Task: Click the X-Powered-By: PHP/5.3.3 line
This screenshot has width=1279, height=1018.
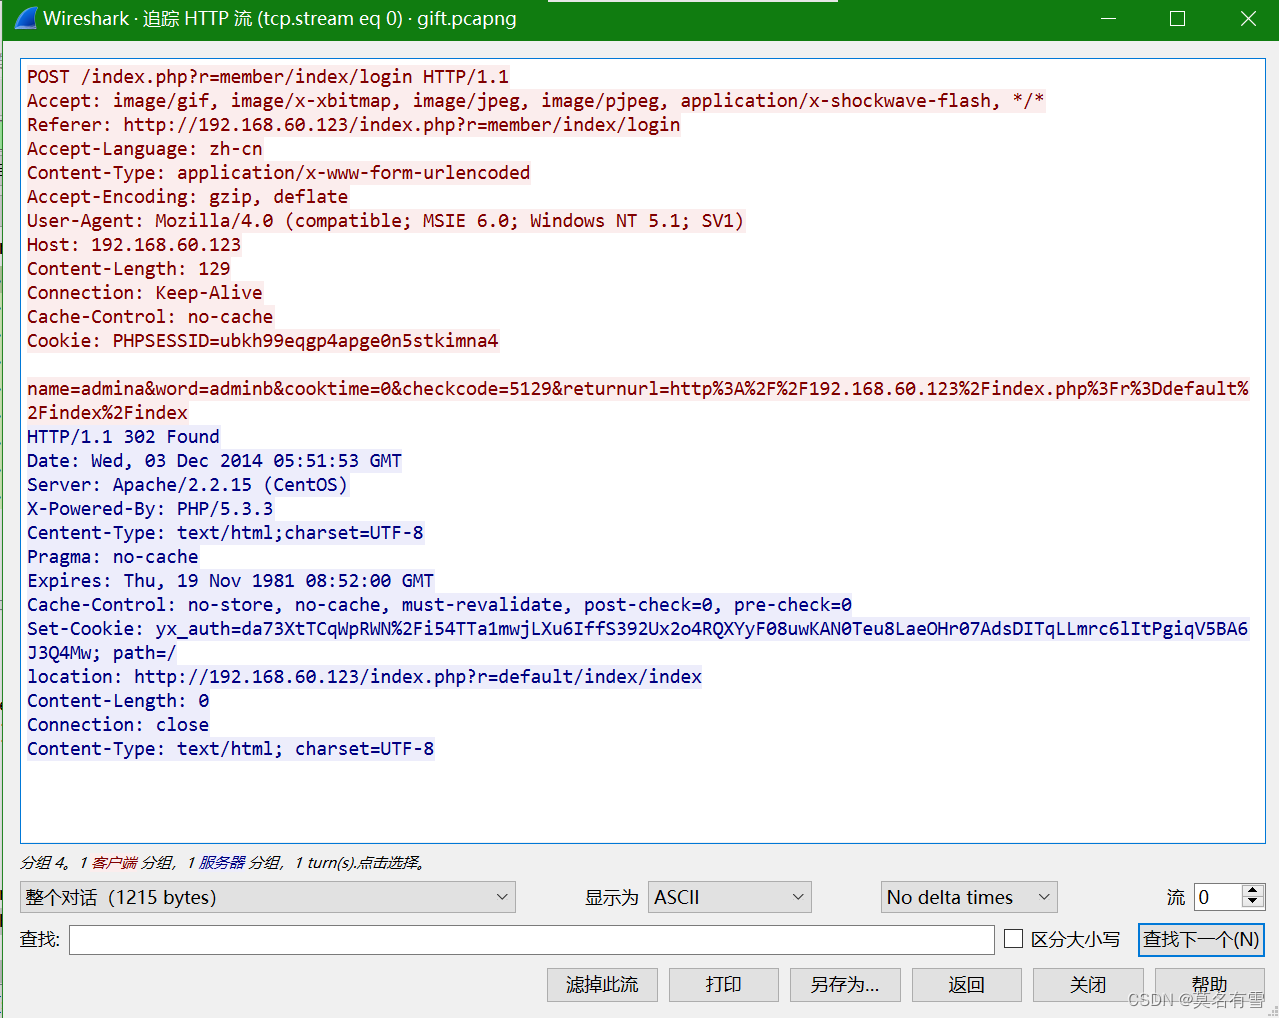Action: click(x=150, y=509)
